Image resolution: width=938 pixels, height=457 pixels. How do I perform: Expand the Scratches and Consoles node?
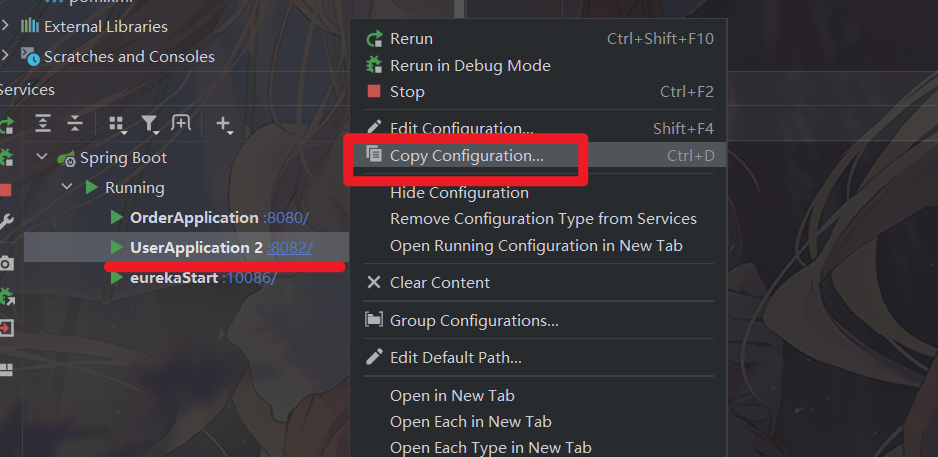(6, 56)
